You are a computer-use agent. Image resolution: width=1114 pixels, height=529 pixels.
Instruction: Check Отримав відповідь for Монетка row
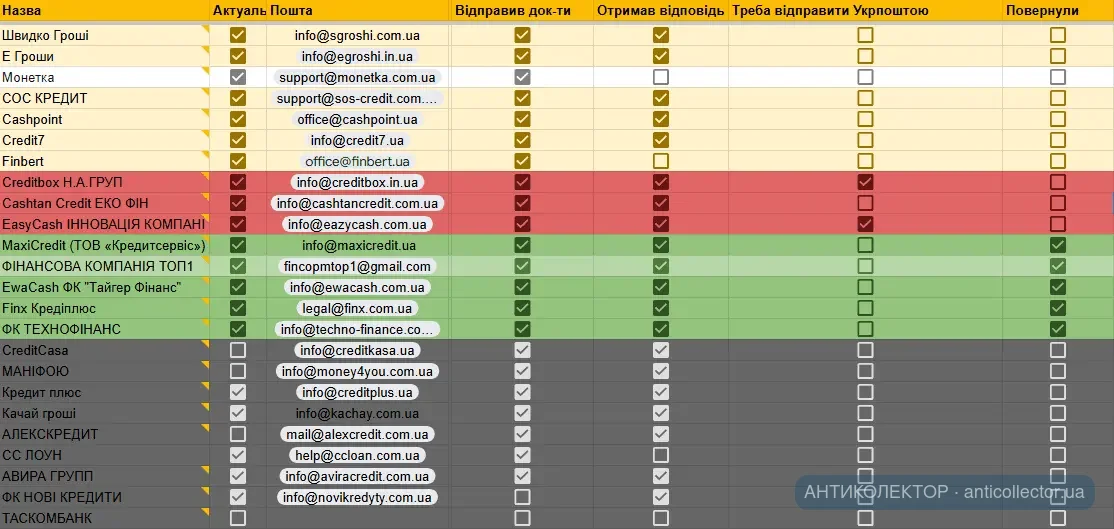click(660, 77)
